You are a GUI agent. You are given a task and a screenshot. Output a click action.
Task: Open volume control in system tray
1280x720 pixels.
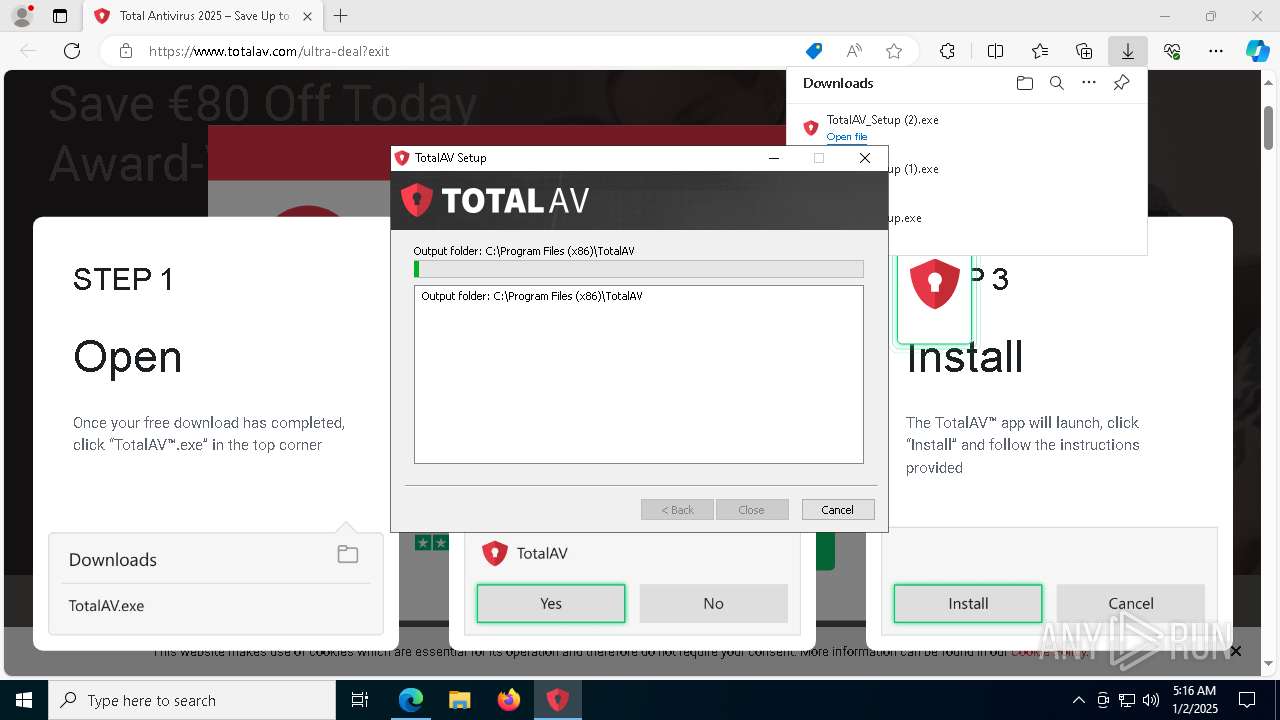[1150, 700]
